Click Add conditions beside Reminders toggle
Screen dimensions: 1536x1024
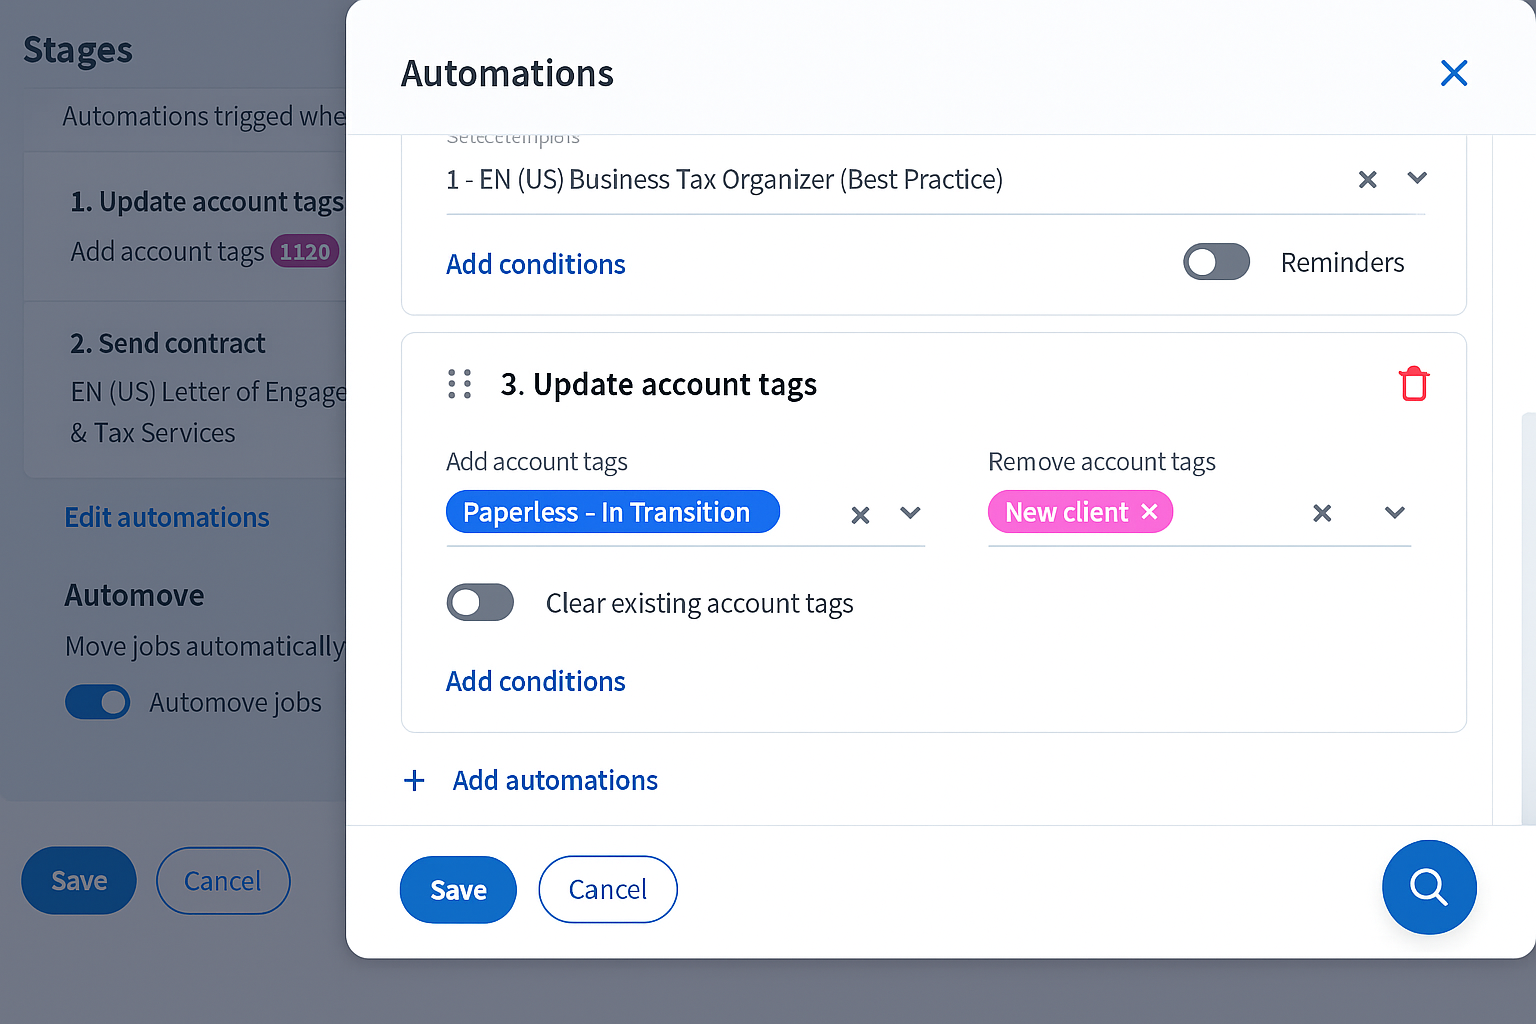(535, 264)
